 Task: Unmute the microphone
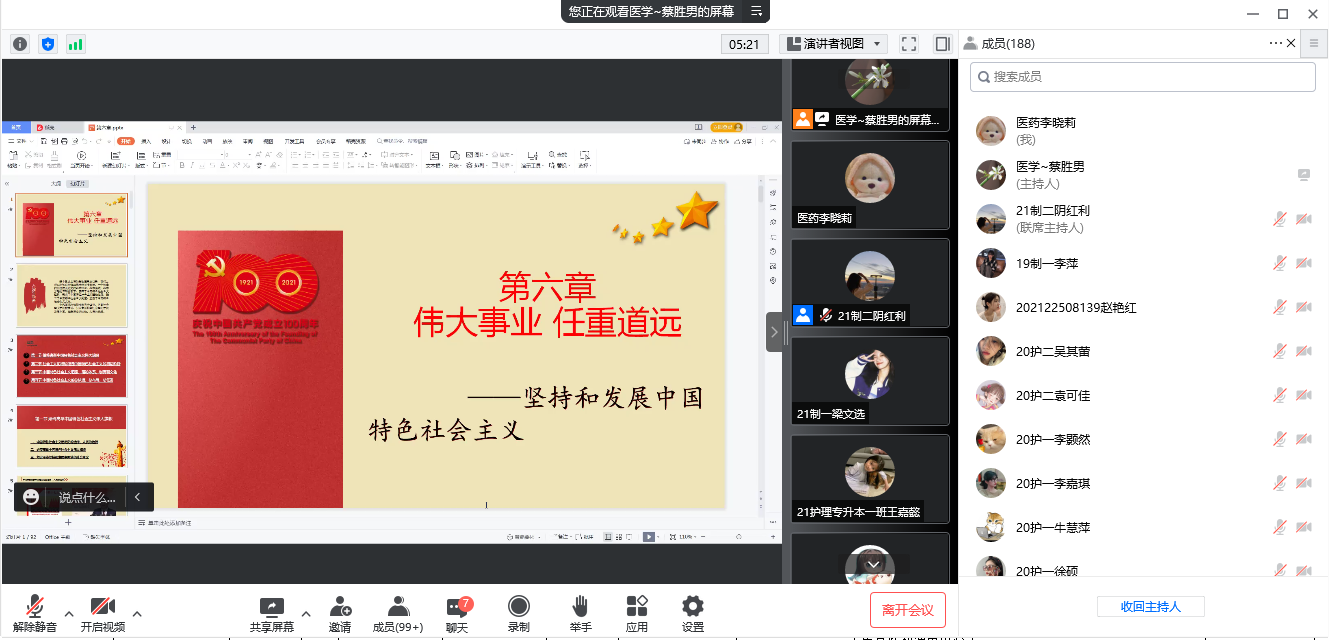35,612
